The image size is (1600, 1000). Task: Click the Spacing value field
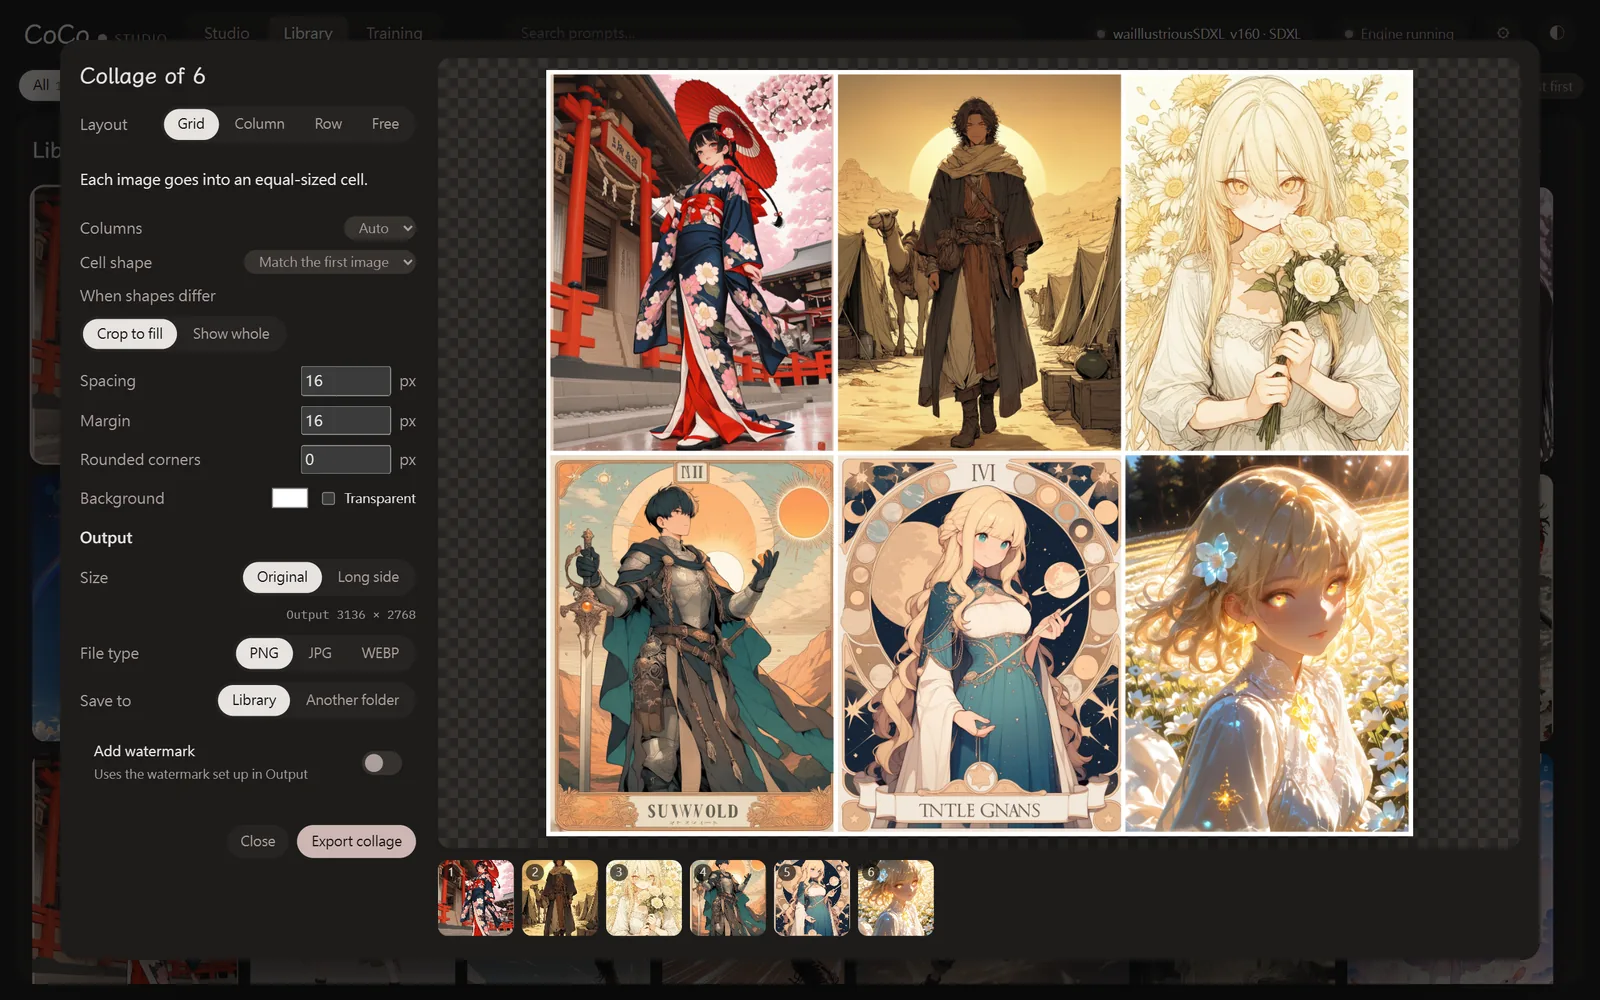(346, 381)
